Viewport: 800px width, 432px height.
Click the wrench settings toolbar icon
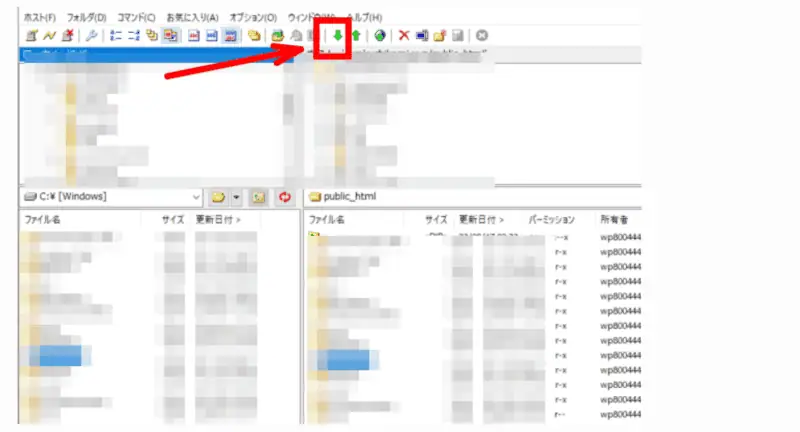tap(92, 36)
